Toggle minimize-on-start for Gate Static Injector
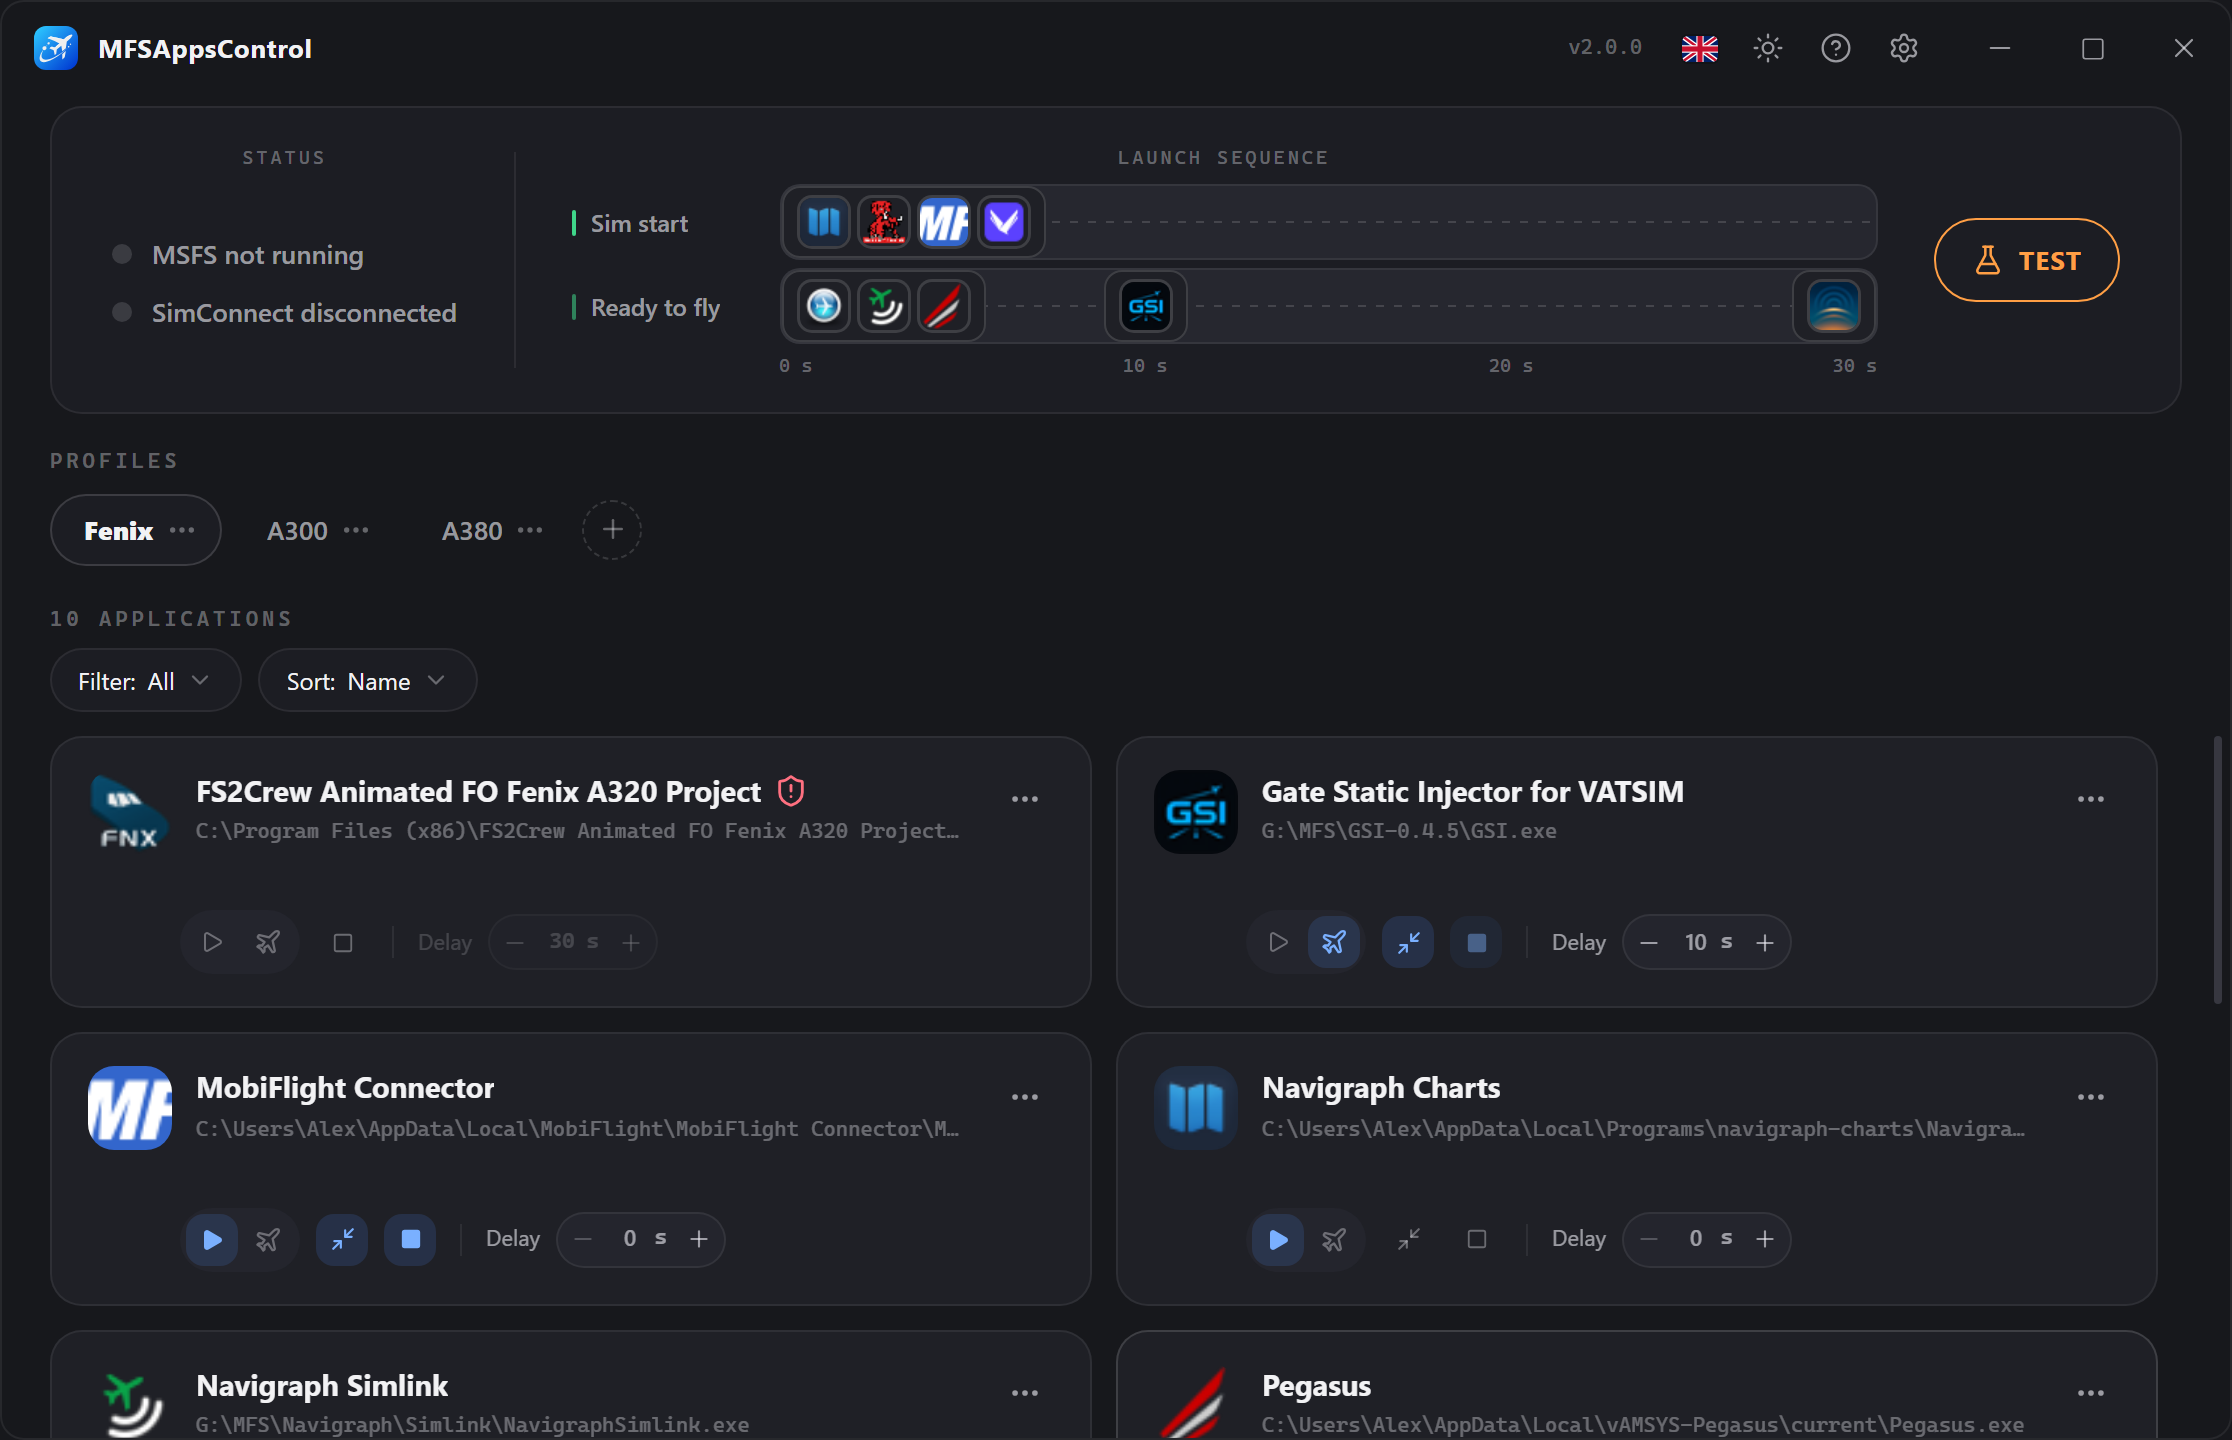Viewport: 2232px width, 1440px height. tap(1408, 942)
